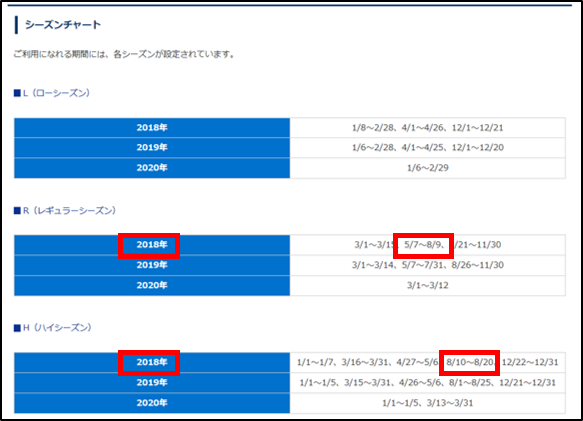Viewport: 583px width, 421px height.
Task: Select 2019年 cell in low season table
Action: pos(152,148)
